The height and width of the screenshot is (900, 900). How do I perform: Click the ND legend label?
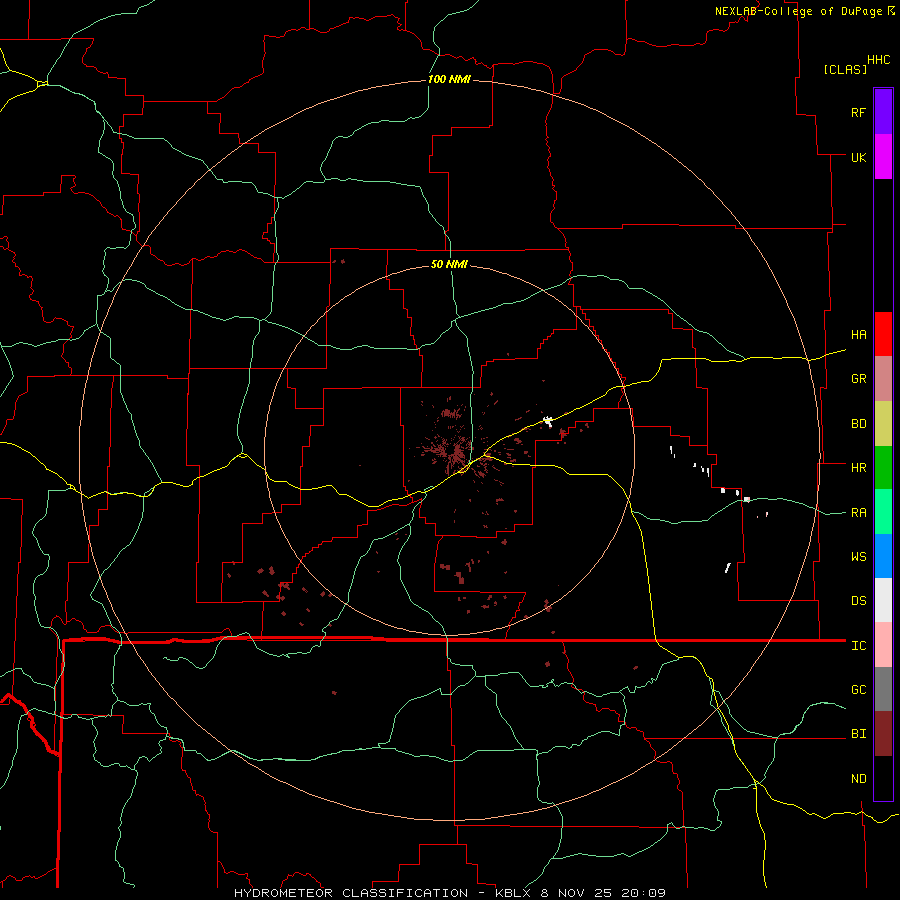pos(858,779)
